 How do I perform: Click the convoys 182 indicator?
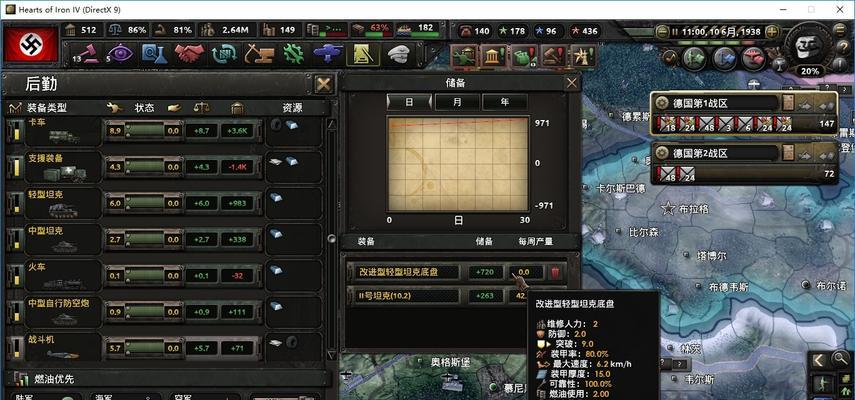click(417, 29)
